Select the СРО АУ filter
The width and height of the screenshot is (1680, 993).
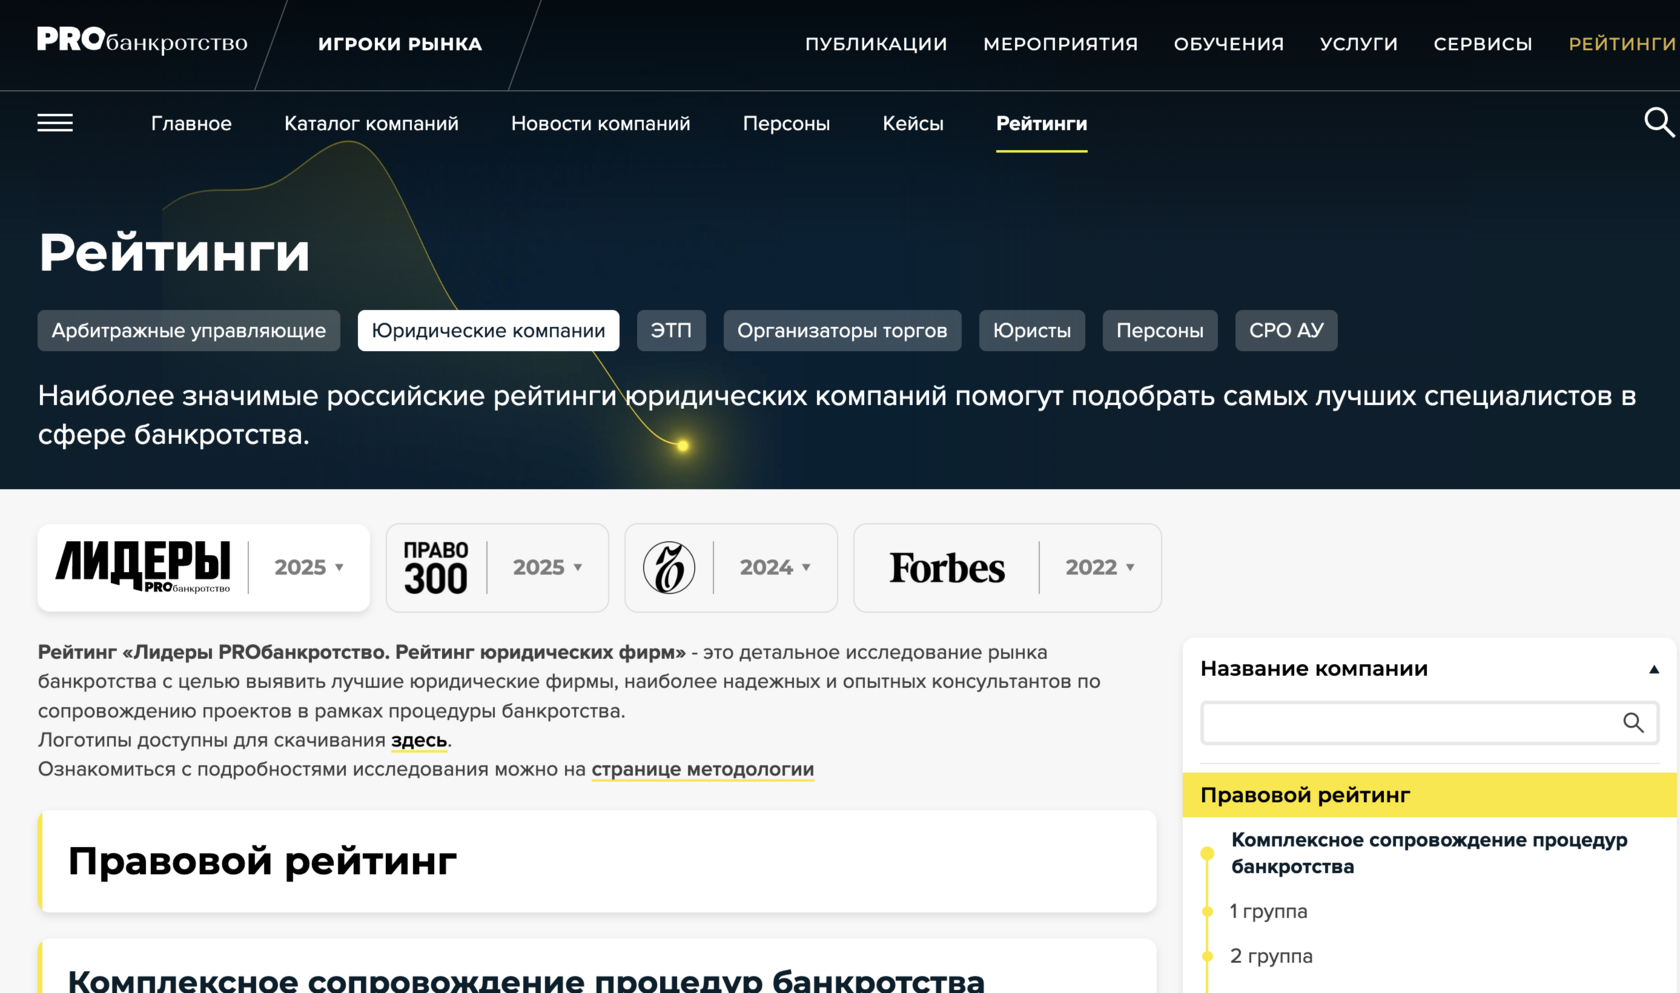click(1286, 330)
